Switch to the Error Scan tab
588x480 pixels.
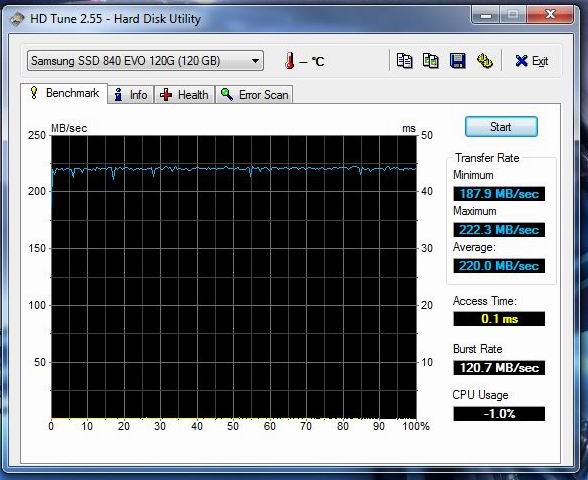click(254, 94)
